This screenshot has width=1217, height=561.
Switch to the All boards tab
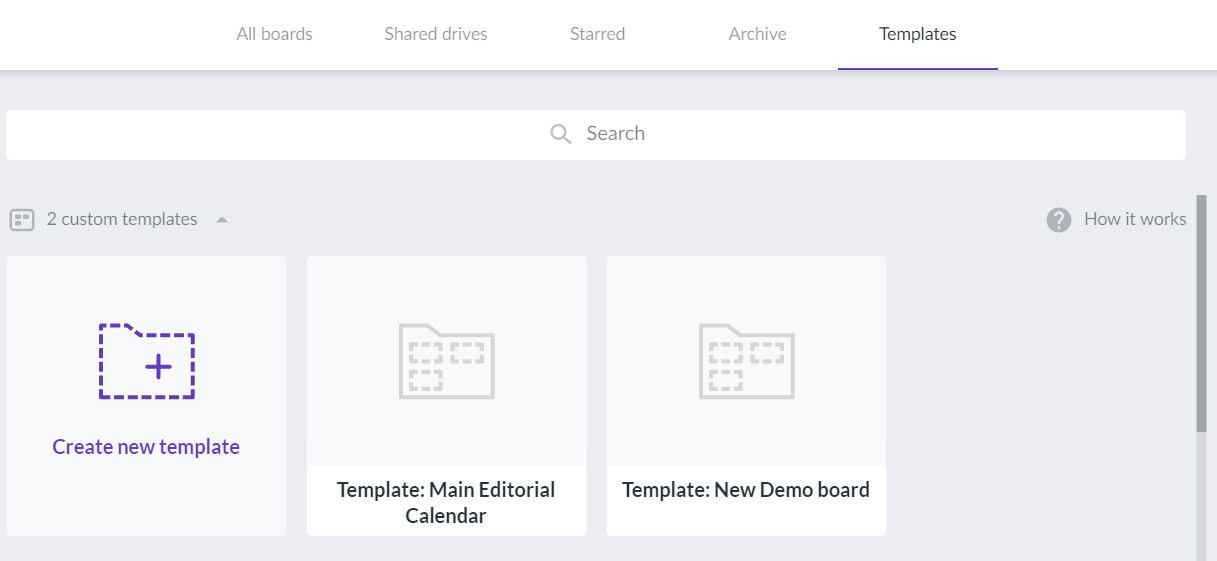point(274,34)
